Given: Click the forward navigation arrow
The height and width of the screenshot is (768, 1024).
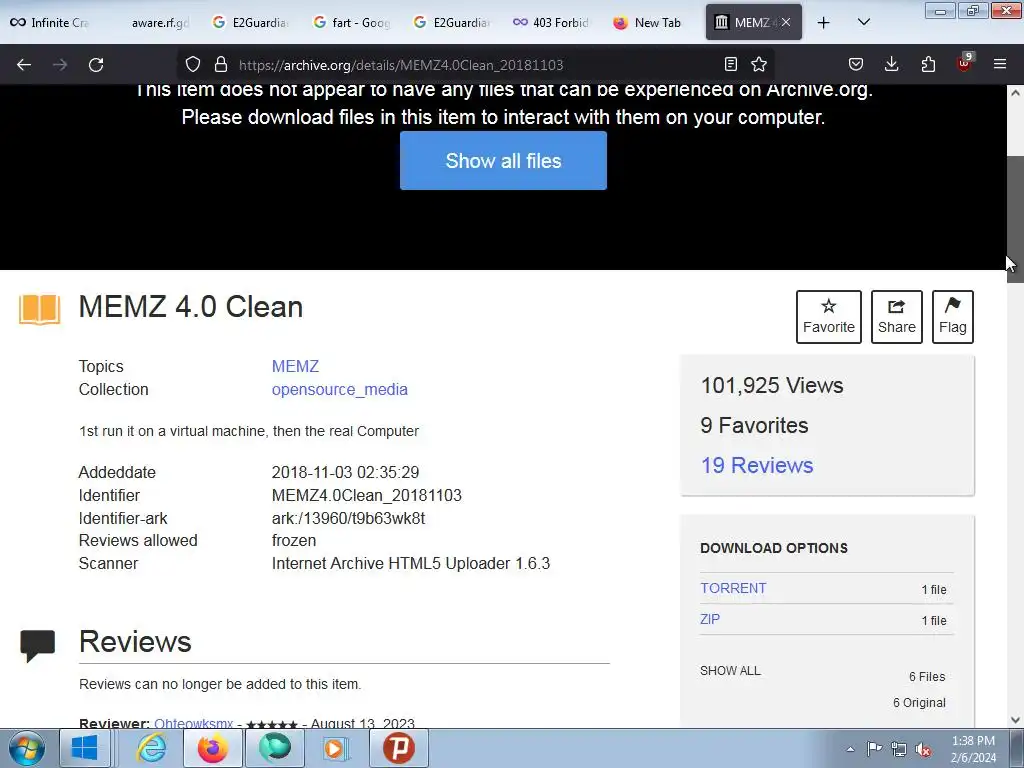Looking at the screenshot, I should pos(60,65).
